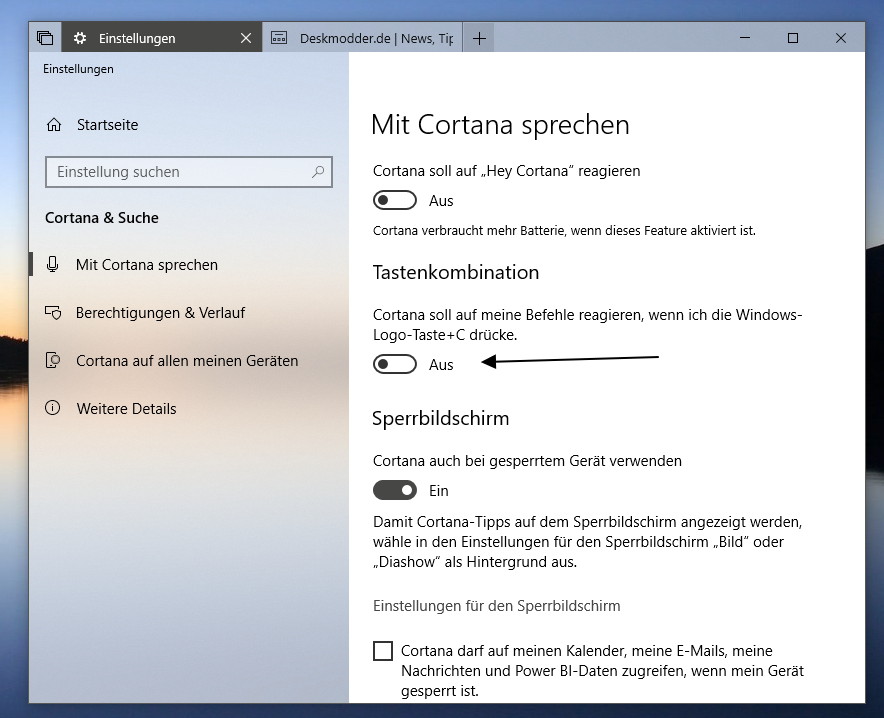
Task: Click the Sperrbildschirm heading
Action: coord(440,418)
